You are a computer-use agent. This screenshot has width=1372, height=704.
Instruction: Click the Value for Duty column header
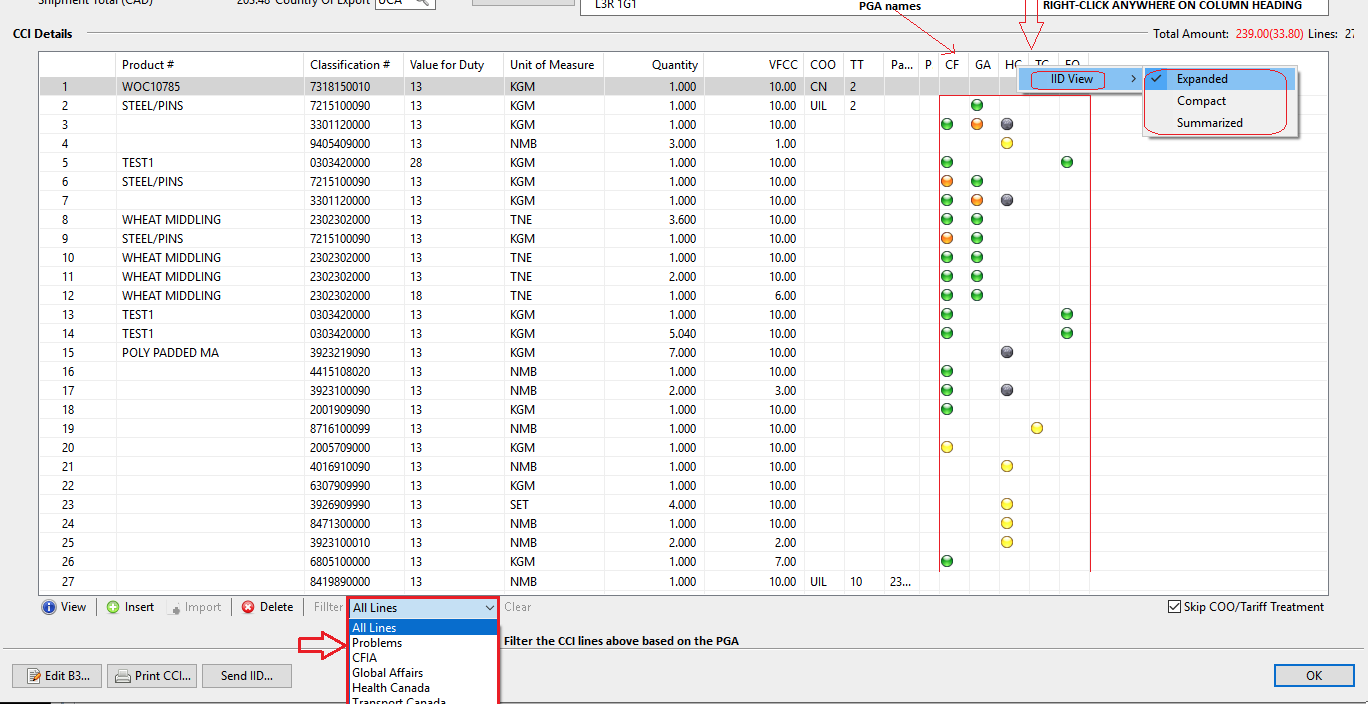pyautogui.click(x=455, y=65)
